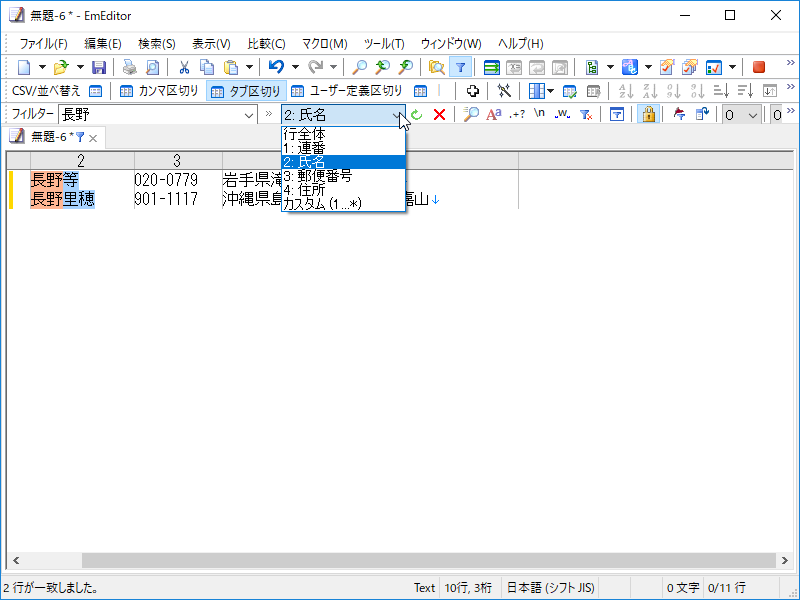The width and height of the screenshot is (800, 600).
Task: Click column header 3
Action: (x=177, y=161)
